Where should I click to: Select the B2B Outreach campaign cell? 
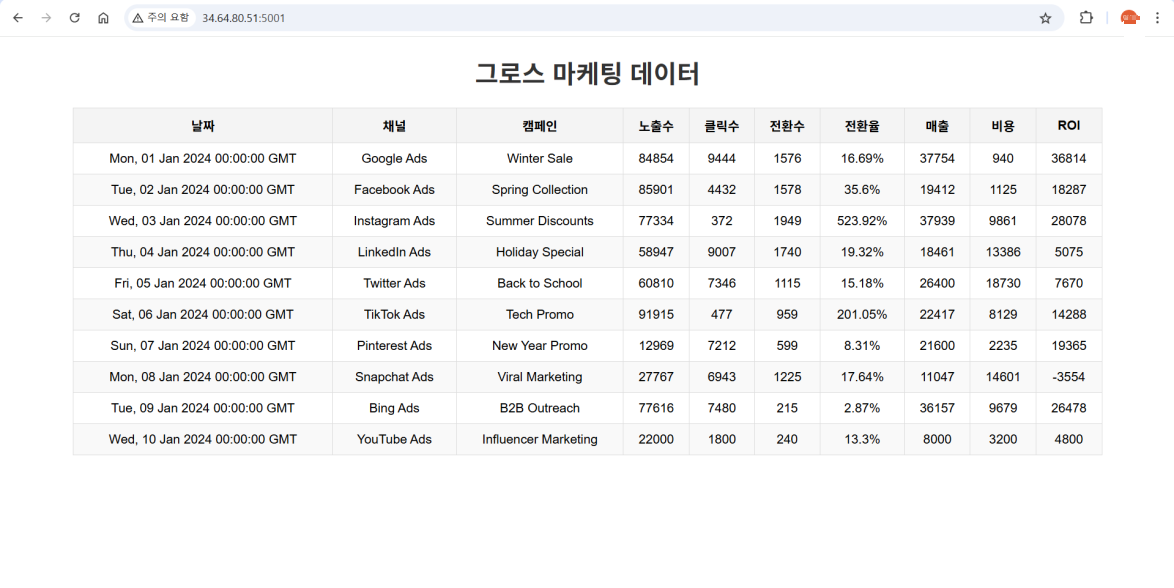click(x=540, y=408)
